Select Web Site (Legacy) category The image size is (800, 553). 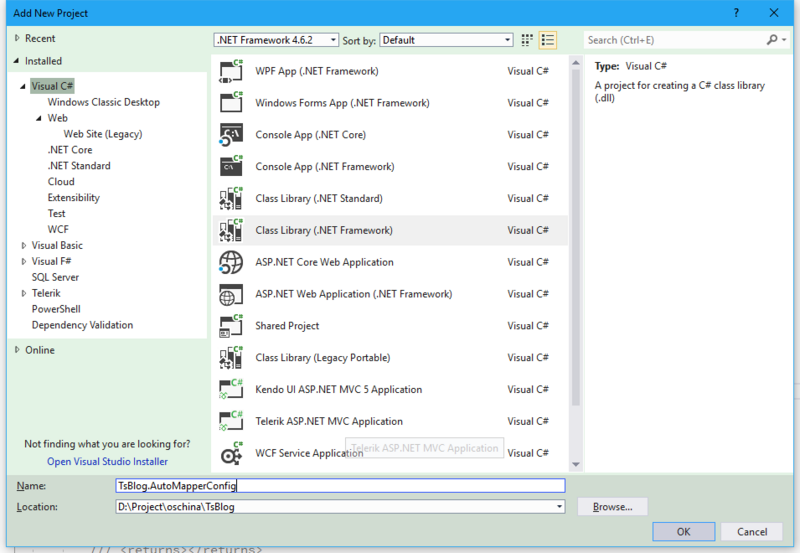pyautogui.click(x=103, y=134)
